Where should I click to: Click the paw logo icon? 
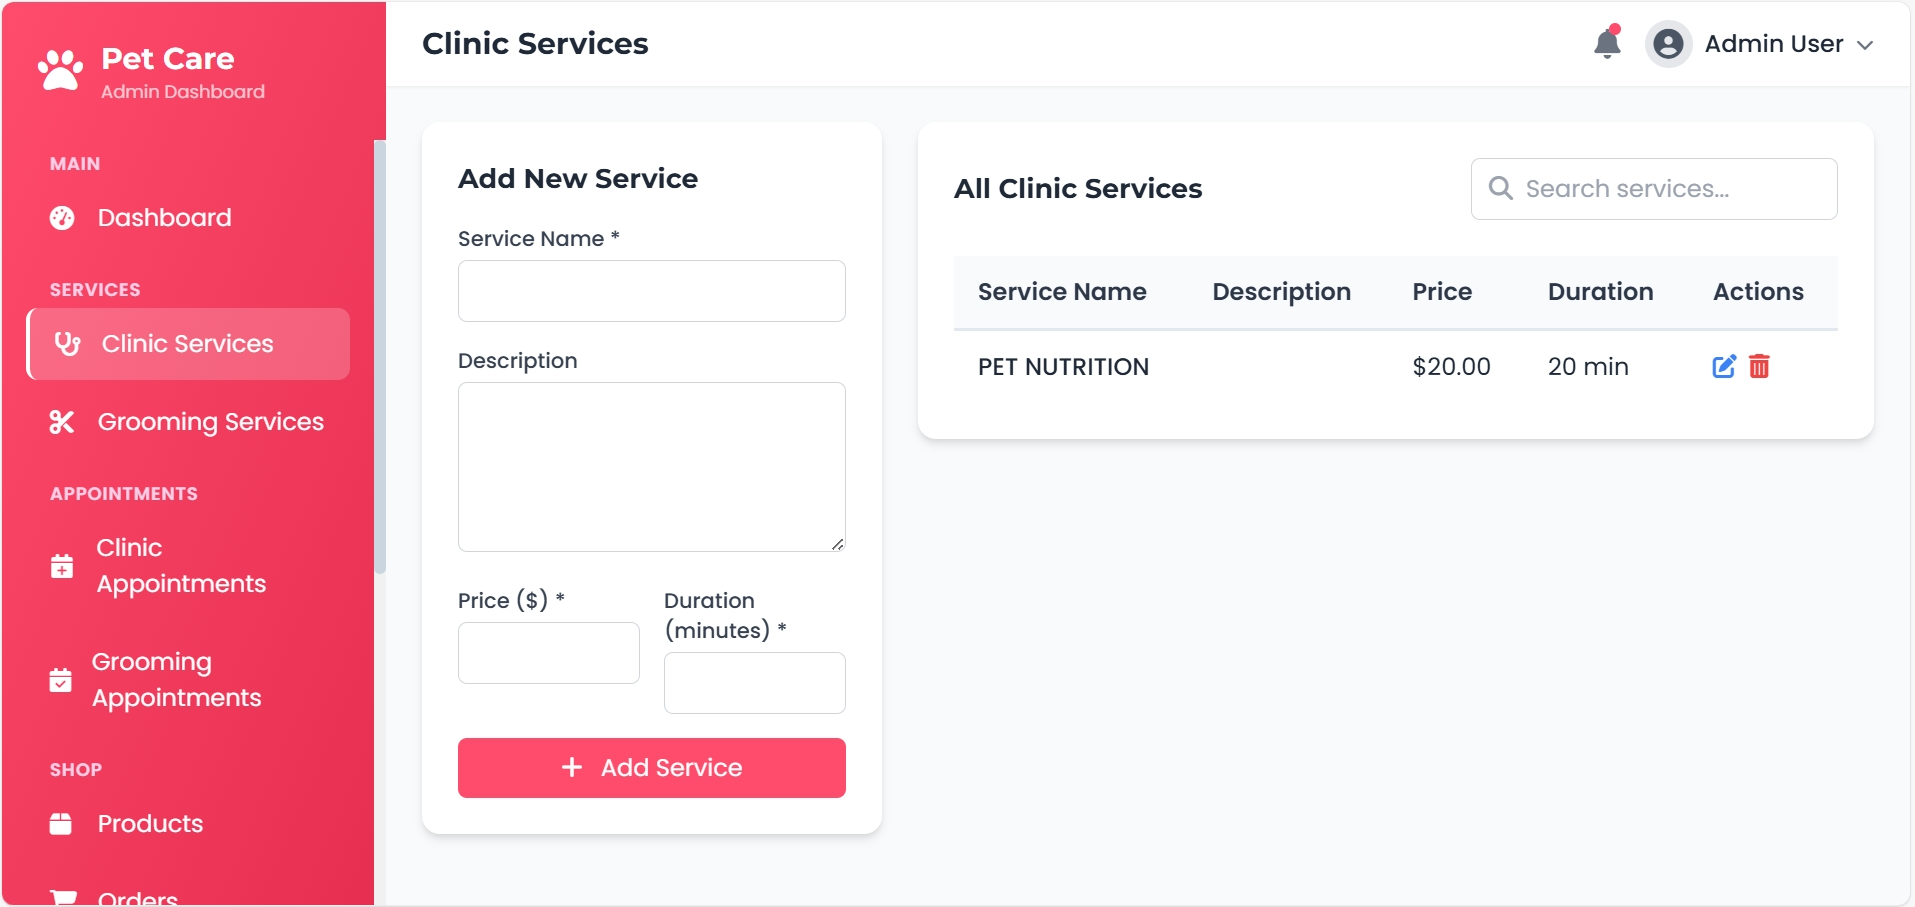(x=61, y=71)
